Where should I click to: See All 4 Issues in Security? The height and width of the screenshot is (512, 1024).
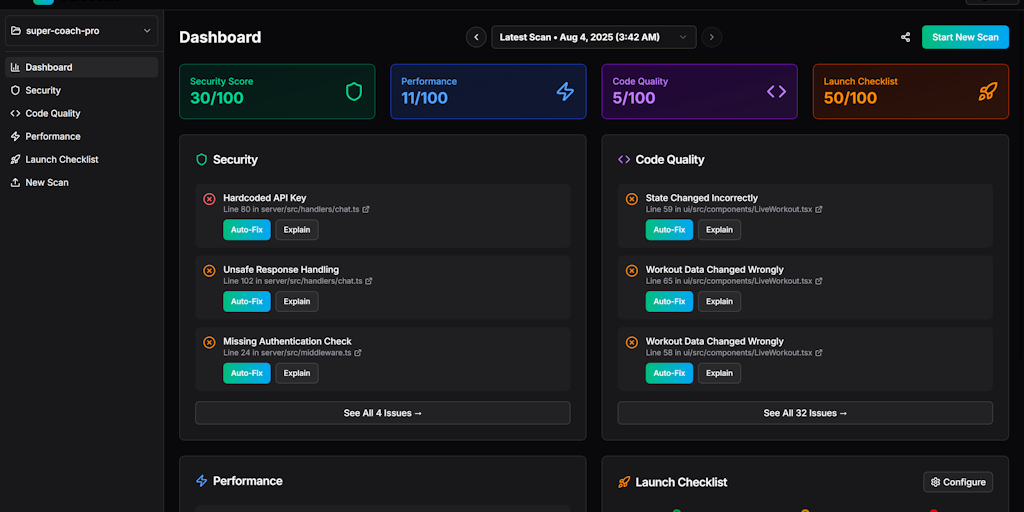tap(382, 413)
